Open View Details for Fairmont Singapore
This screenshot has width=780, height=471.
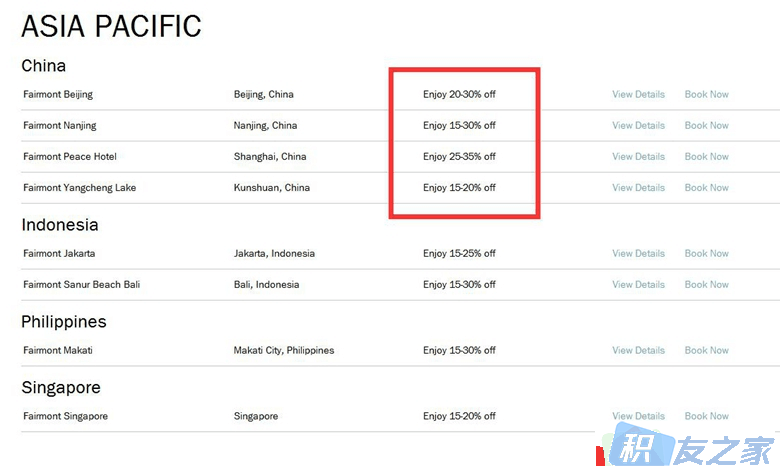(638, 416)
